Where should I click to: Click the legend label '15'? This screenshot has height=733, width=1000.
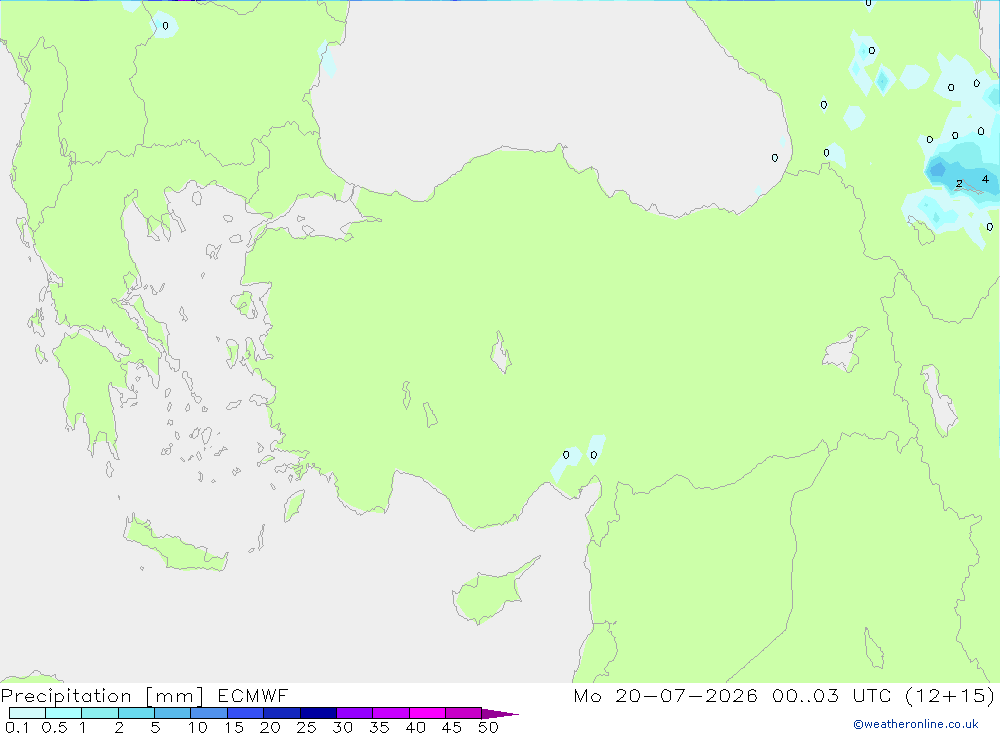234,727
